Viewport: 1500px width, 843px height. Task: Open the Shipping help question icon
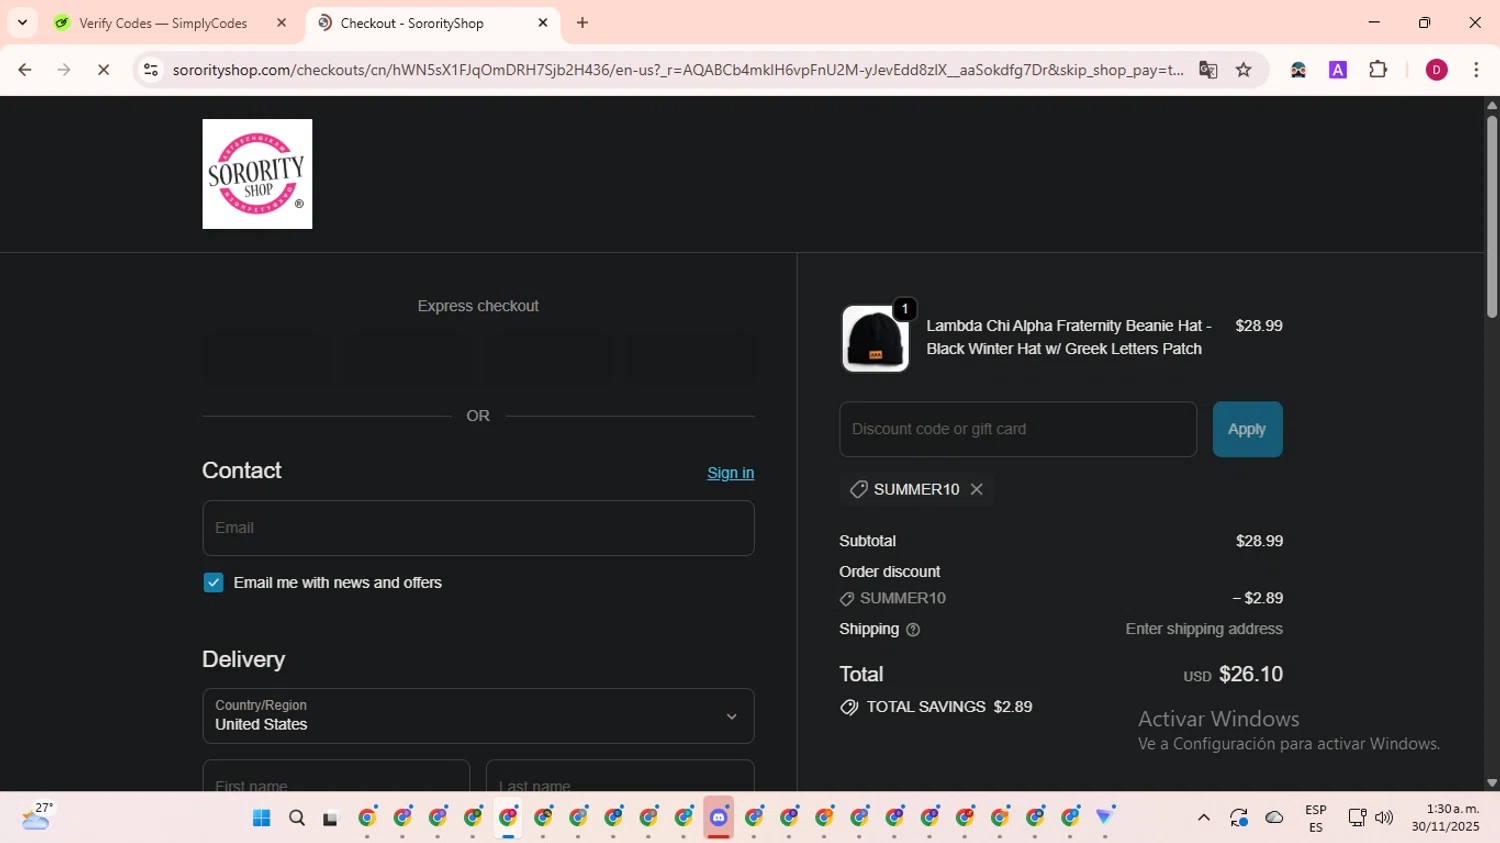(913, 630)
